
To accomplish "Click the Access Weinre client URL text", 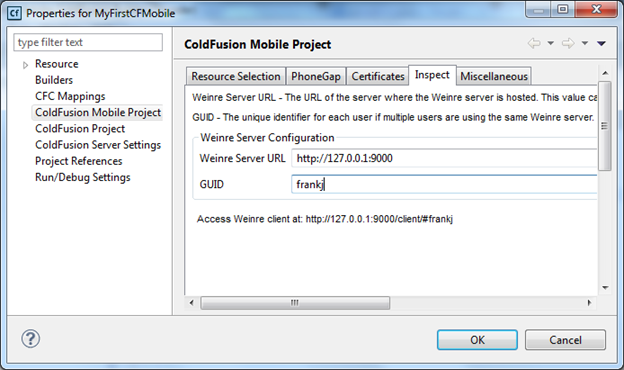I will click(325, 219).
